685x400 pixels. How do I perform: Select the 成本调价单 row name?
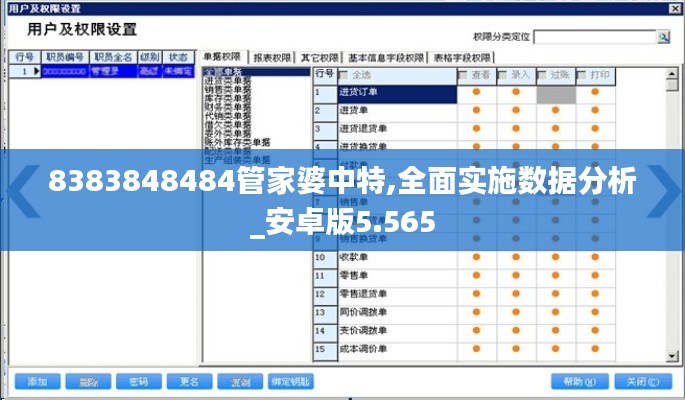click(x=363, y=349)
